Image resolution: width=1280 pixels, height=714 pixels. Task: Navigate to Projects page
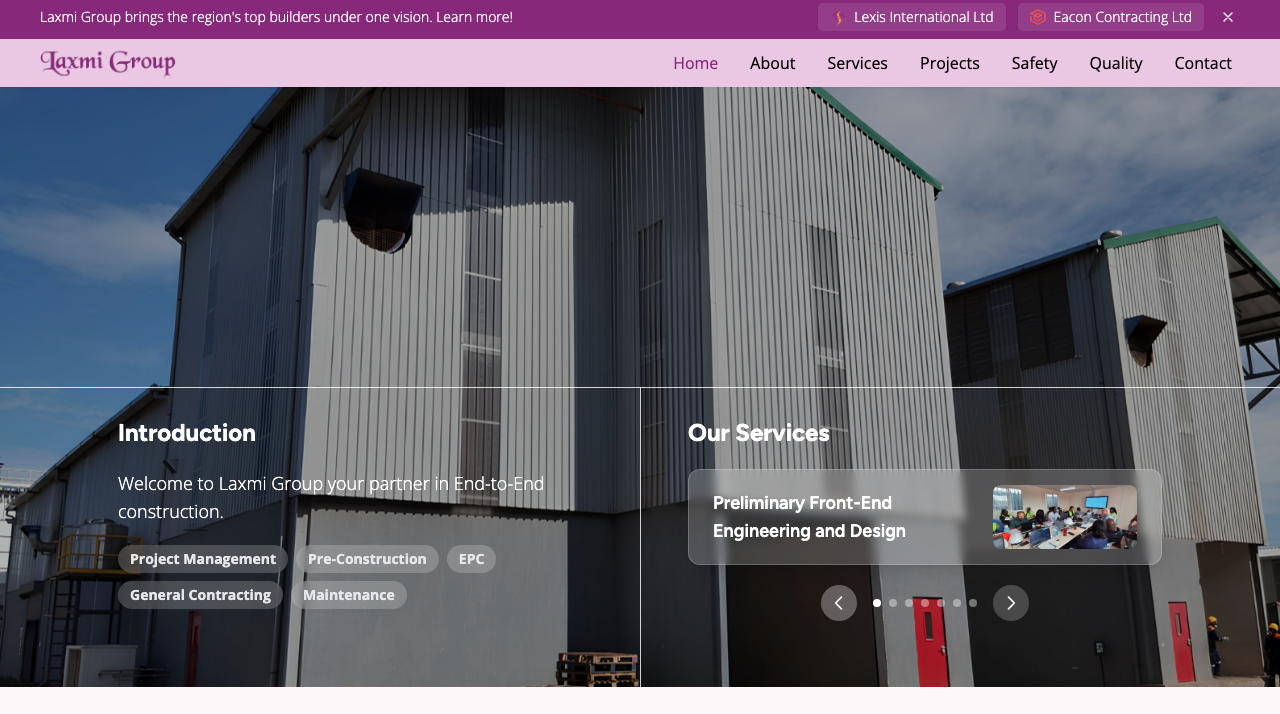pos(949,63)
